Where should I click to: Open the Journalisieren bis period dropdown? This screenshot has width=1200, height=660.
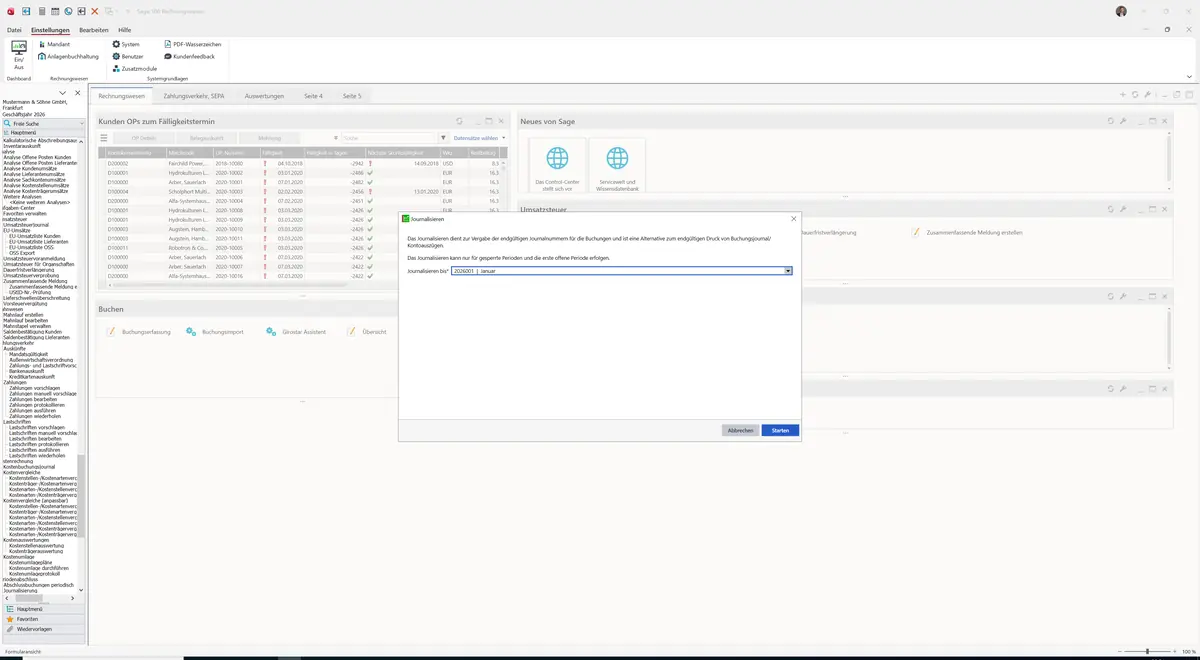click(788, 271)
